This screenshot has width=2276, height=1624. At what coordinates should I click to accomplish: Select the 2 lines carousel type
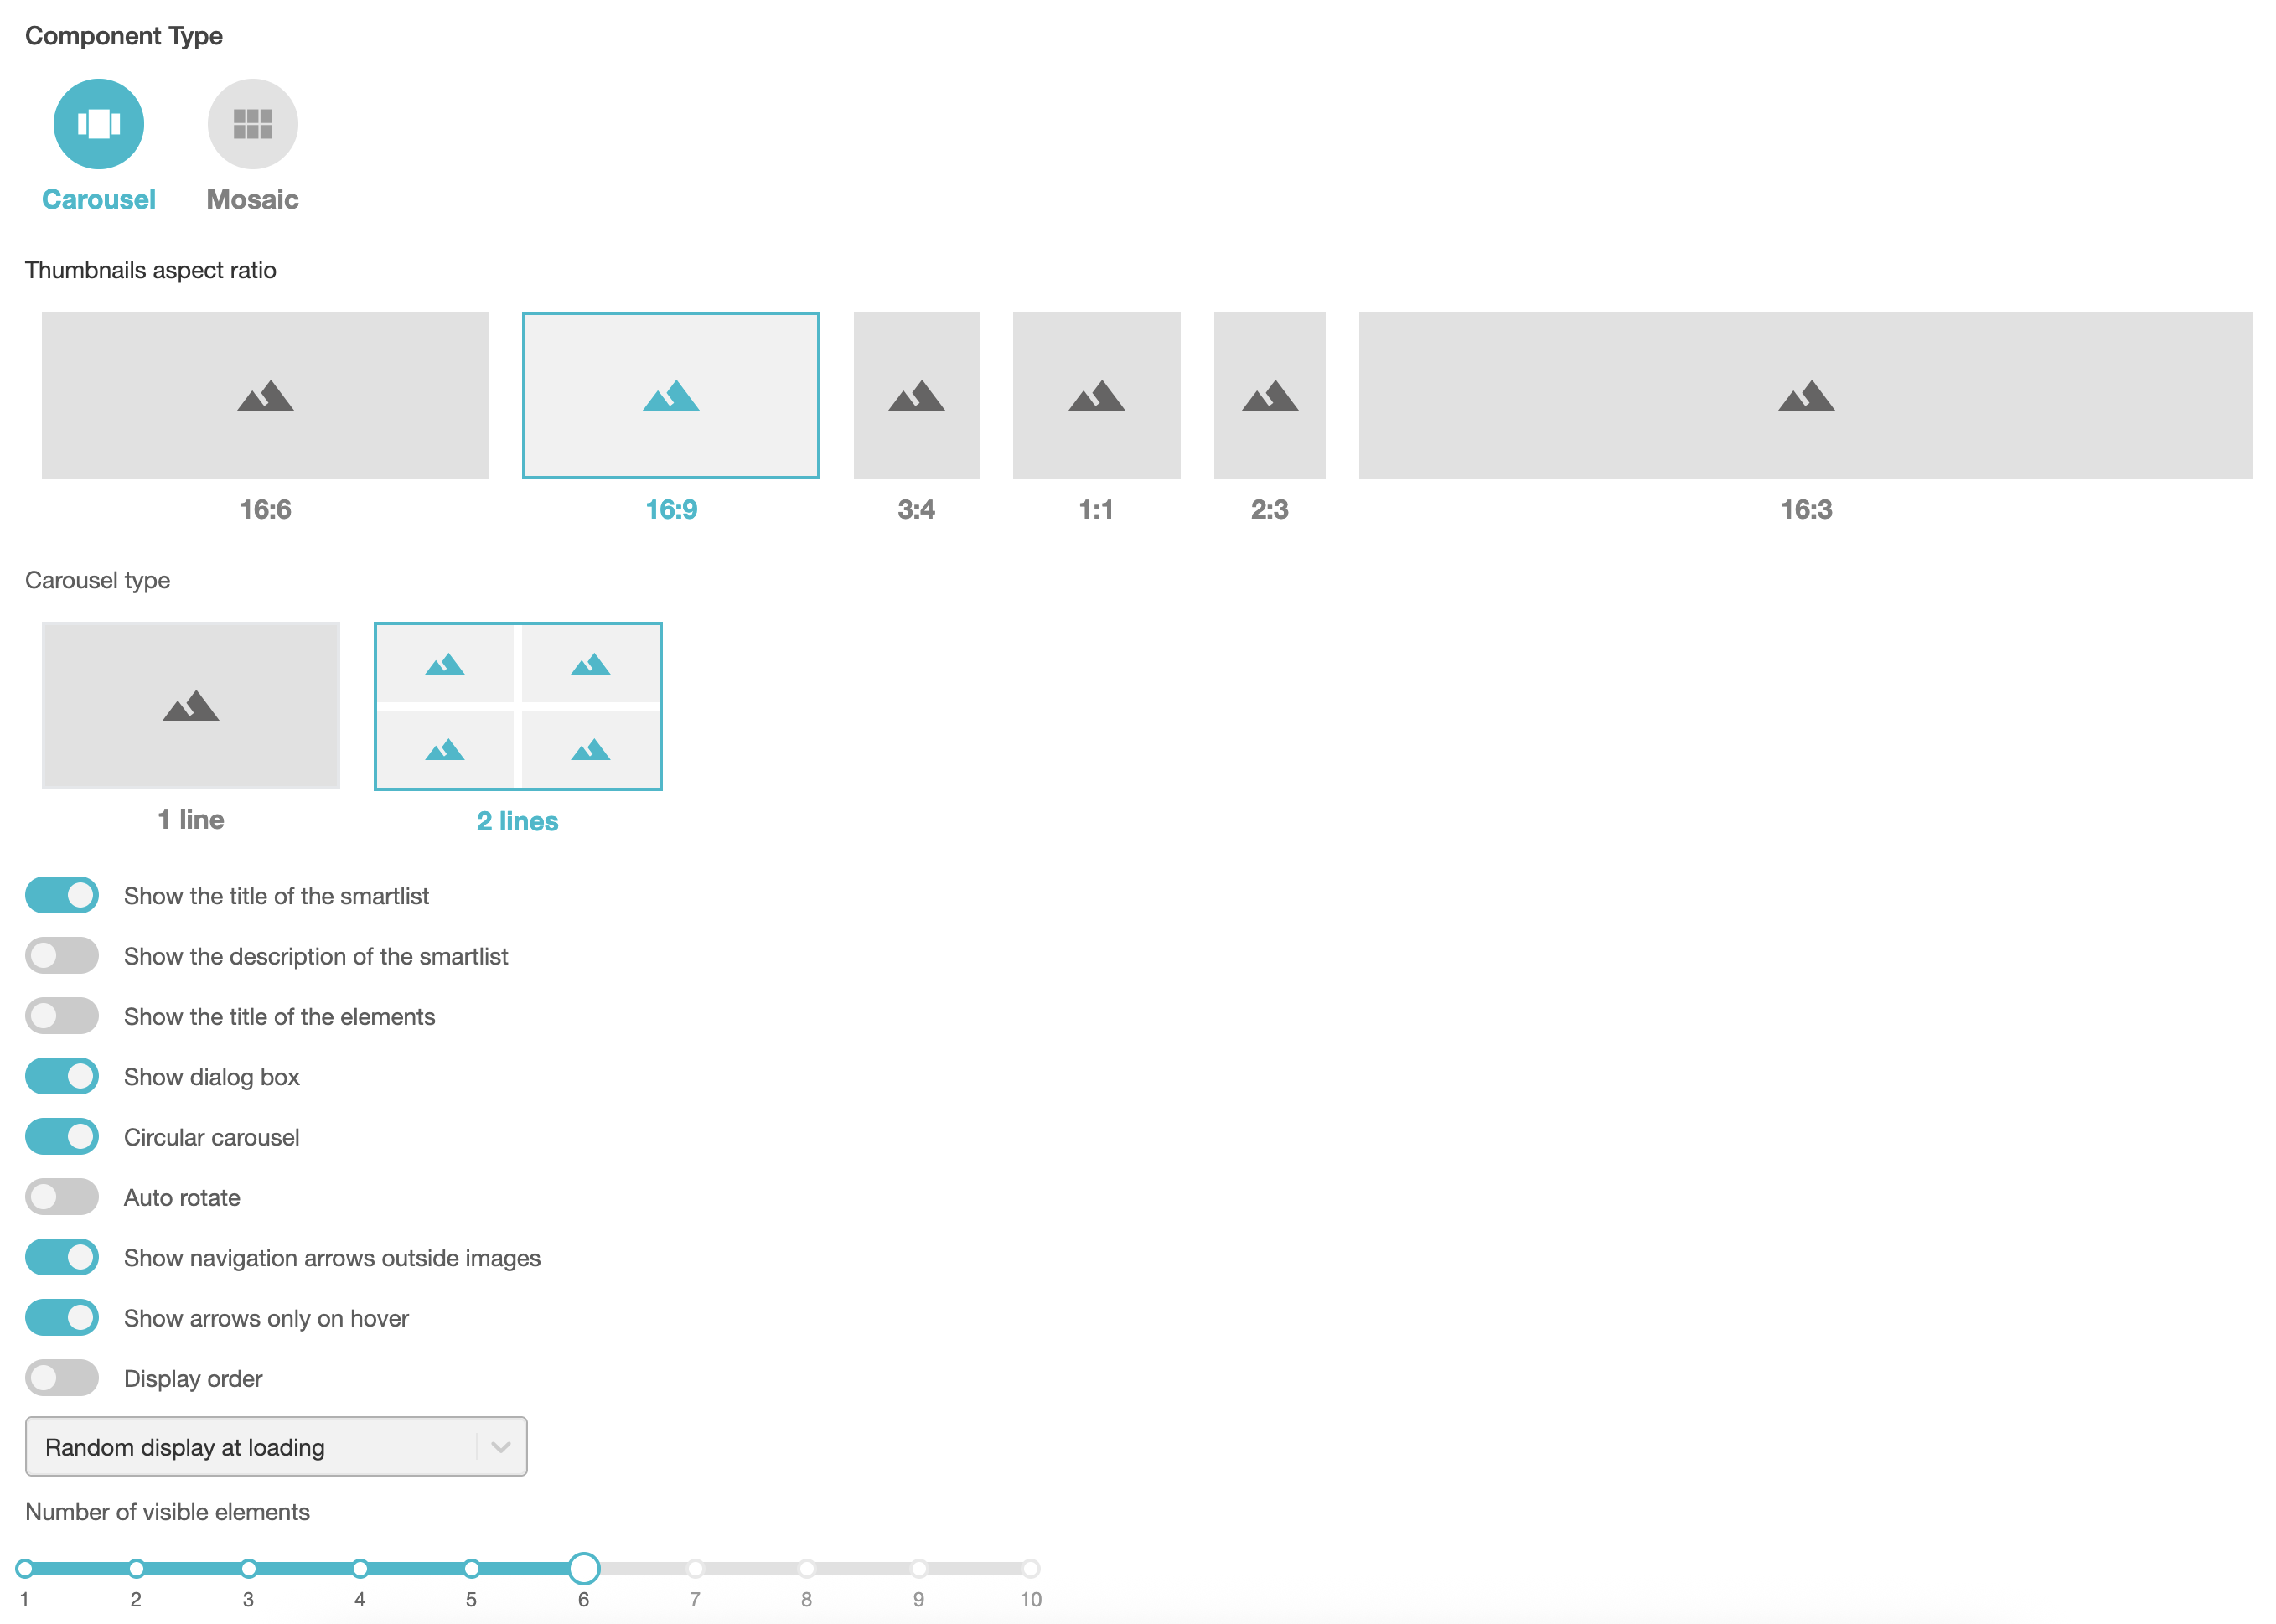518,706
